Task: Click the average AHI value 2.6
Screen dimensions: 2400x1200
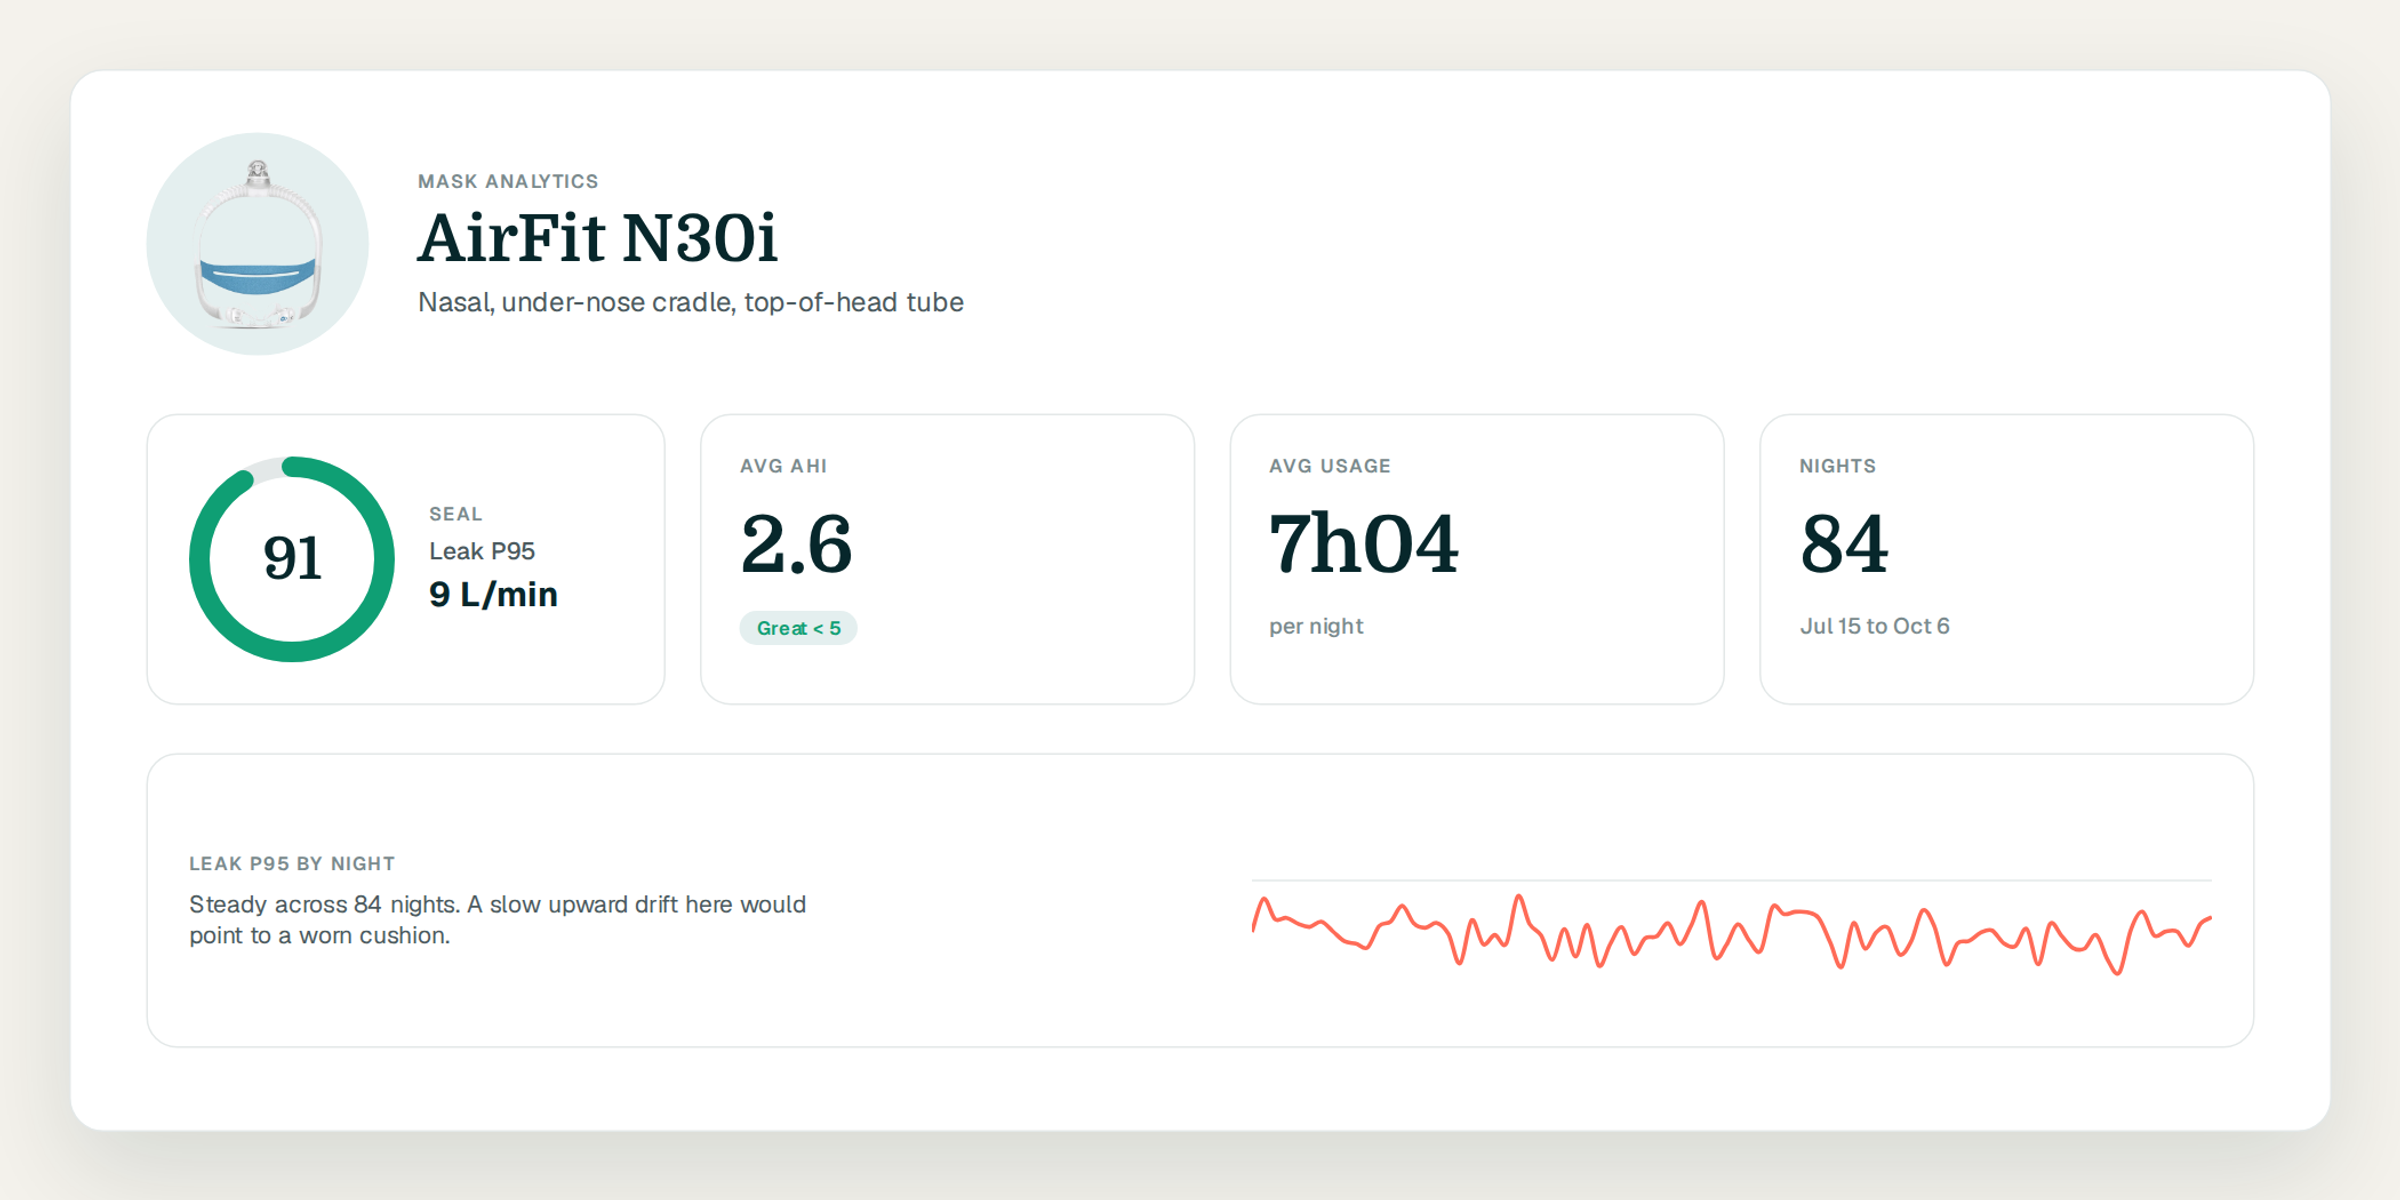Action: [x=796, y=544]
